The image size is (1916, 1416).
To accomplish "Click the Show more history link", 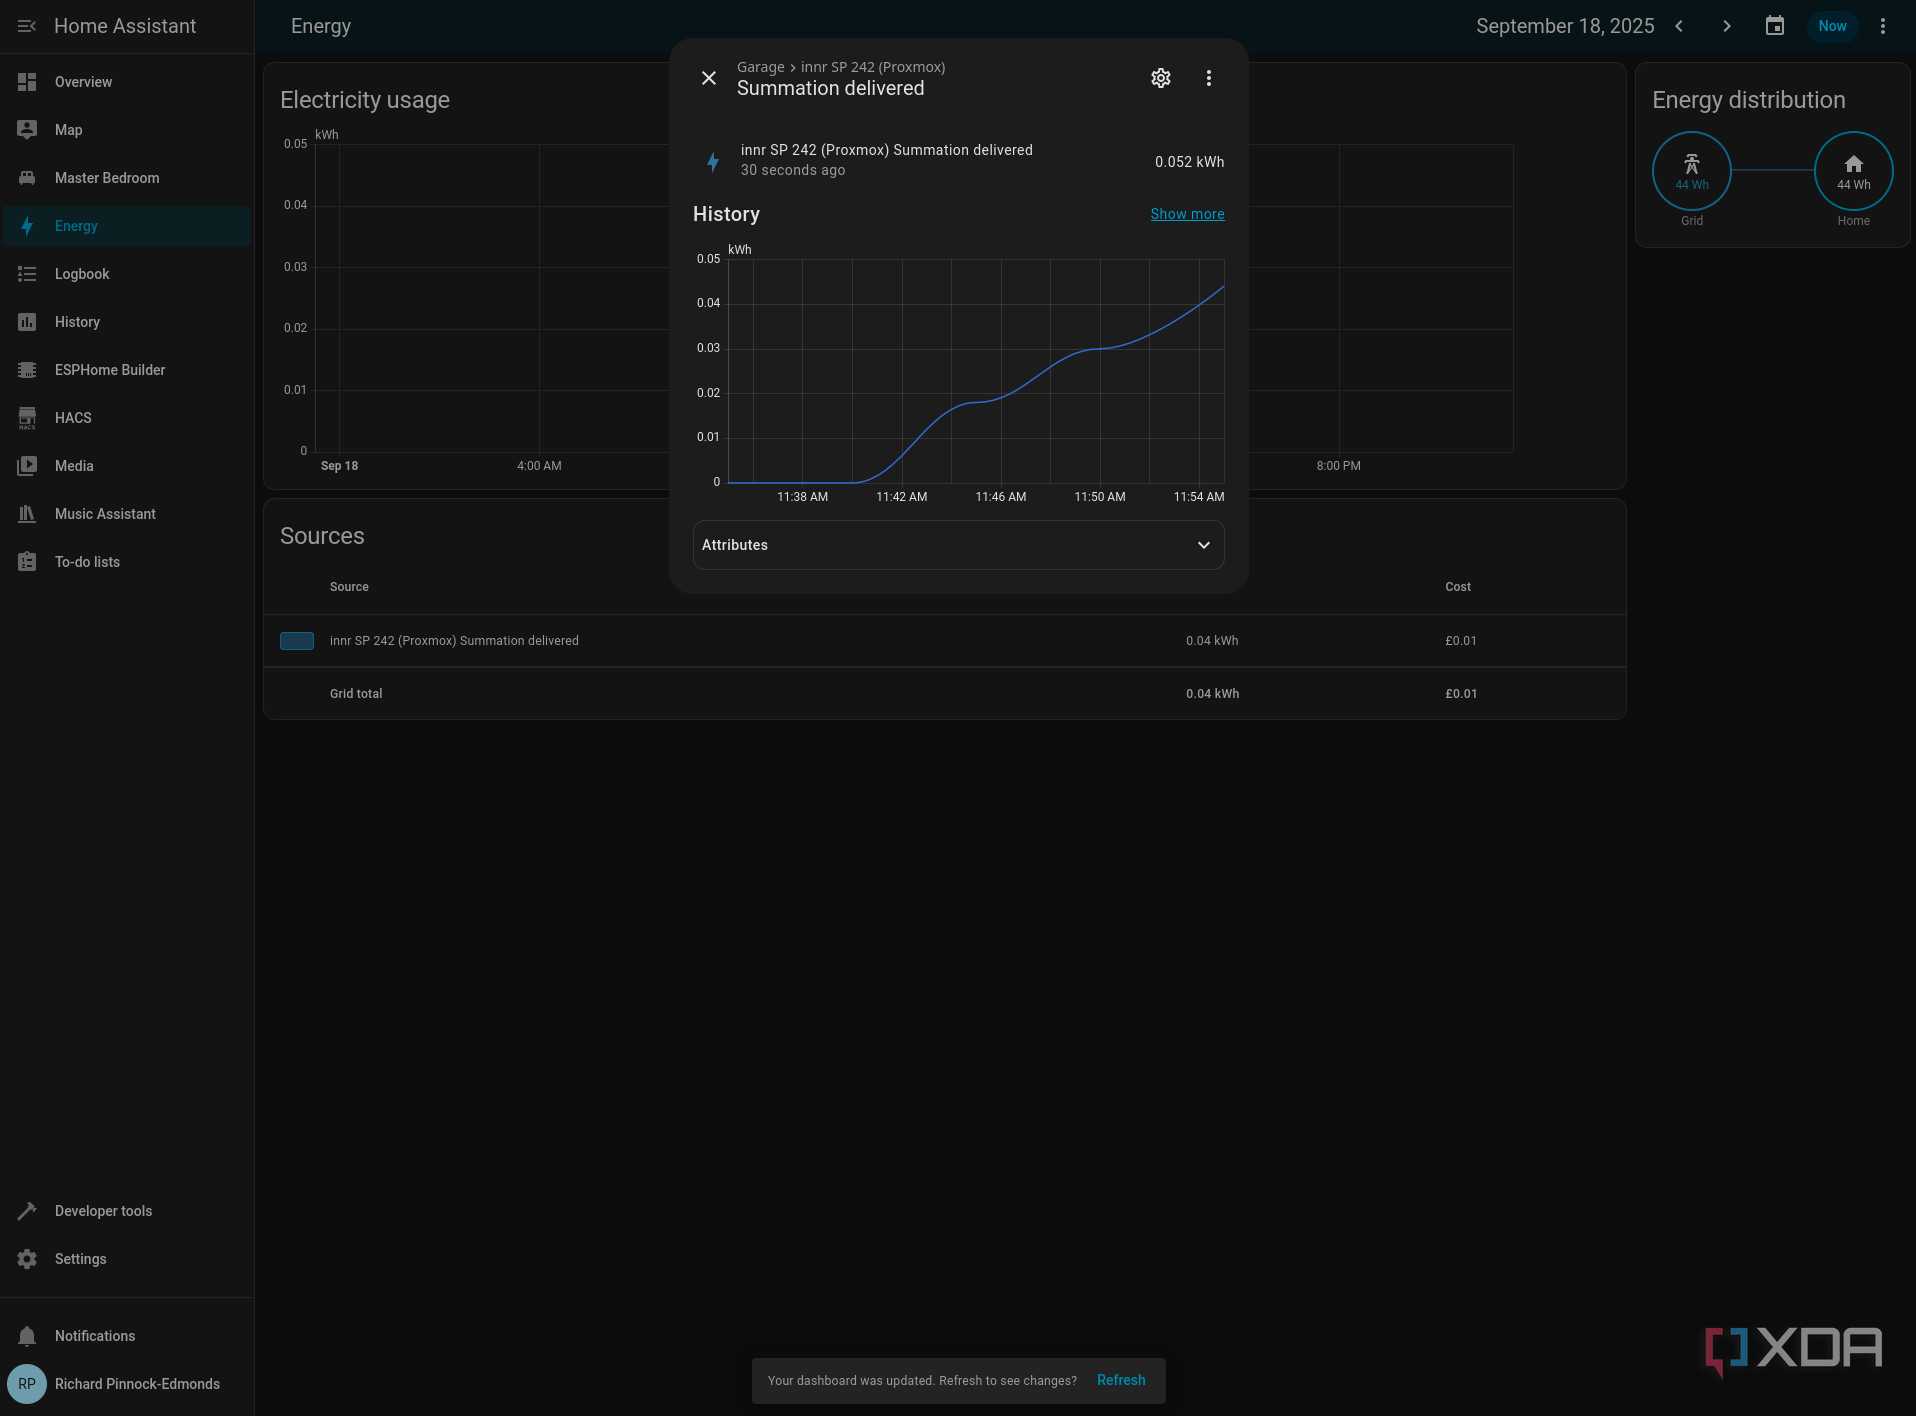I will [x=1187, y=214].
